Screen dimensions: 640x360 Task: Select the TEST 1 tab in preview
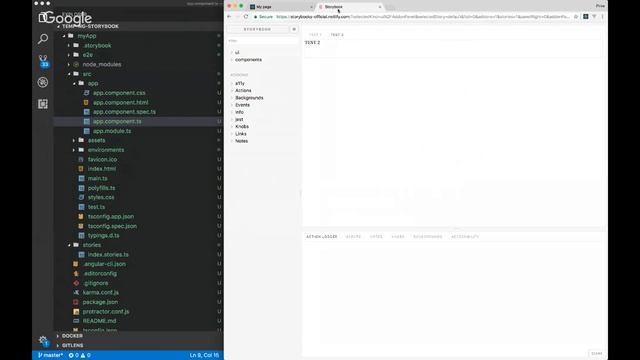[x=315, y=35]
